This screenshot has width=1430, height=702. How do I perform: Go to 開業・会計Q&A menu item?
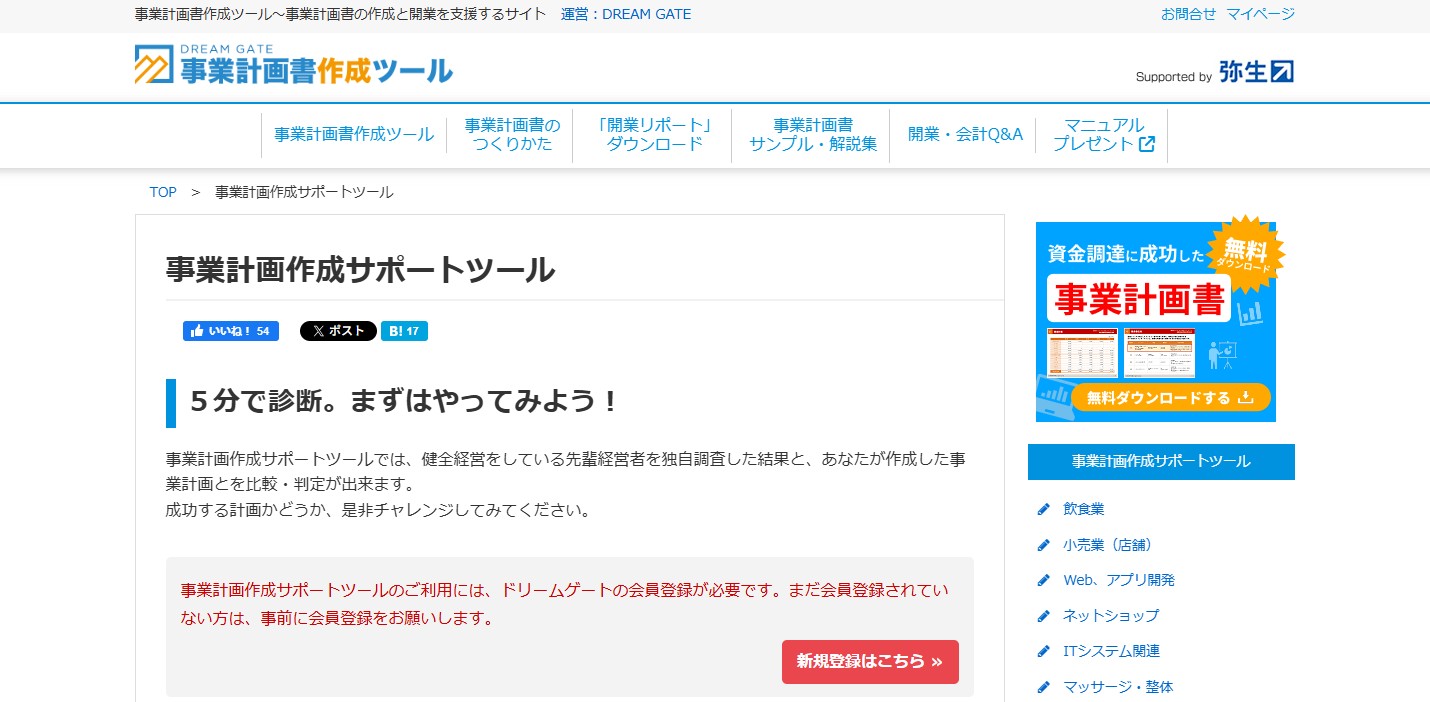pos(965,135)
